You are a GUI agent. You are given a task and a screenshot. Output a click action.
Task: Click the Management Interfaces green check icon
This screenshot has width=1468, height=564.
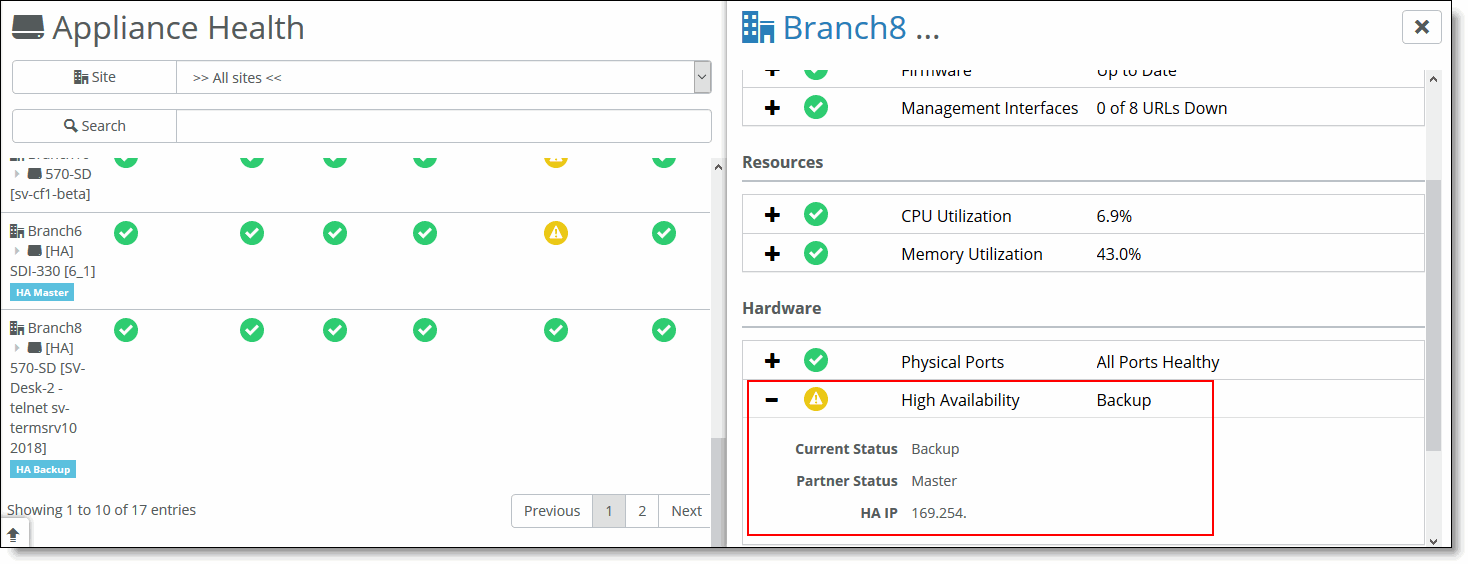point(816,107)
